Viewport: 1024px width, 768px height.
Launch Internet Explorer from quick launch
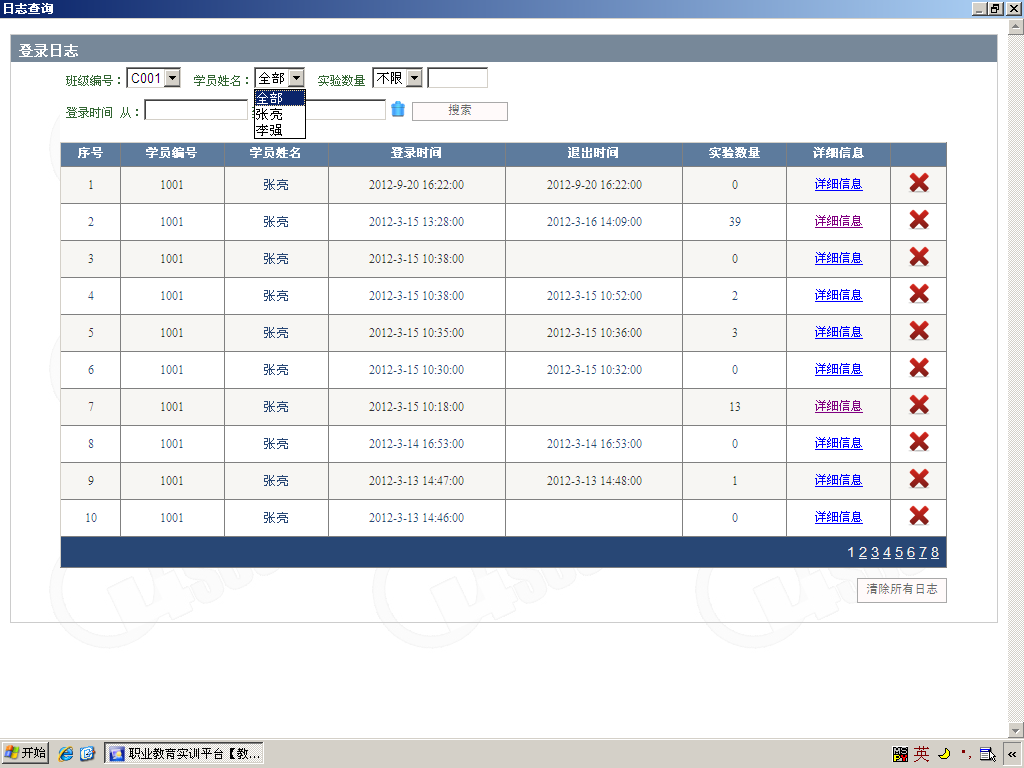[66, 754]
